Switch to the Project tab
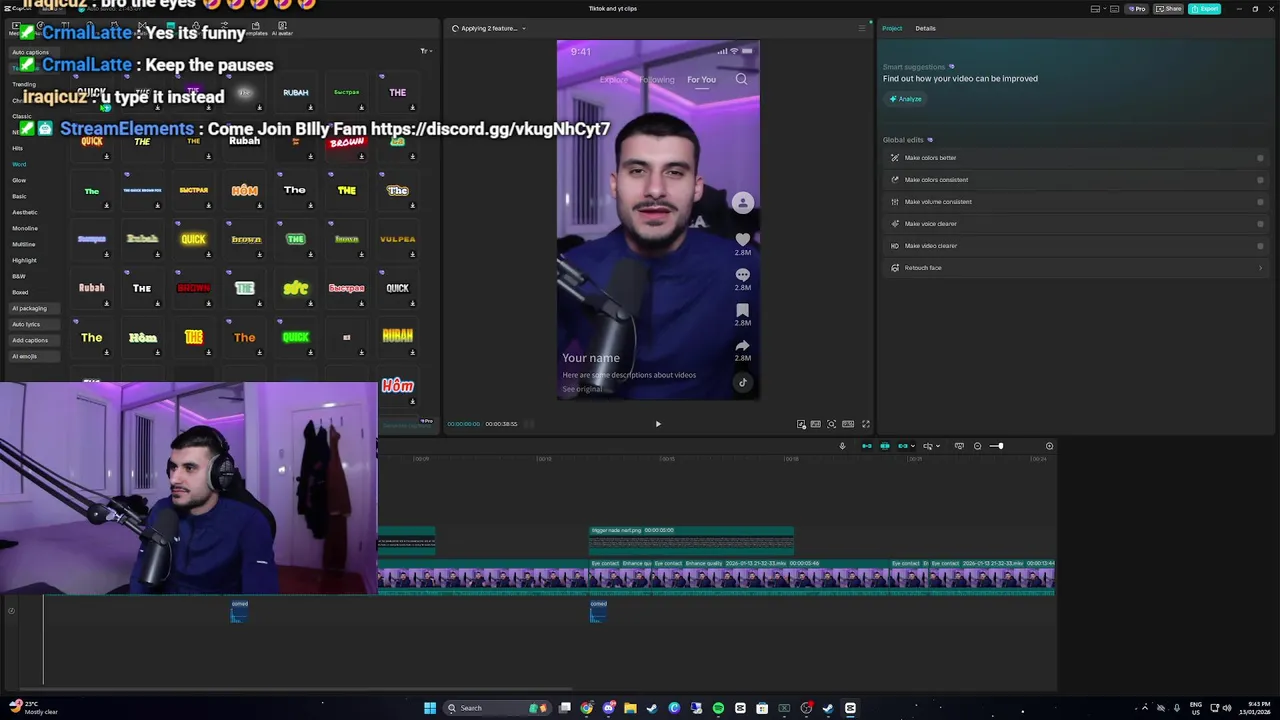The image size is (1280, 720). pyautogui.click(x=892, y=28)
